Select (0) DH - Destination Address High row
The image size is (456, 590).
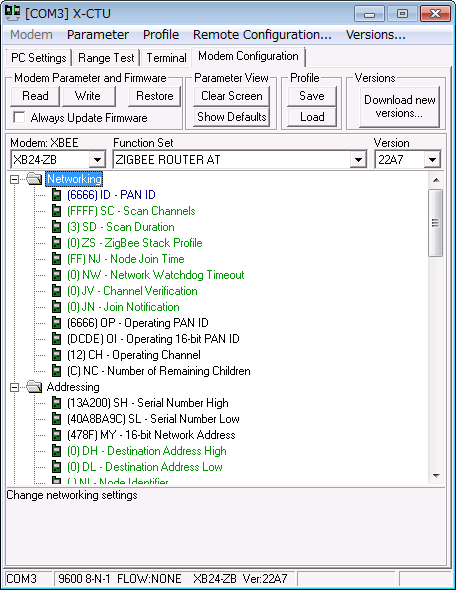[x=147, y=451]
